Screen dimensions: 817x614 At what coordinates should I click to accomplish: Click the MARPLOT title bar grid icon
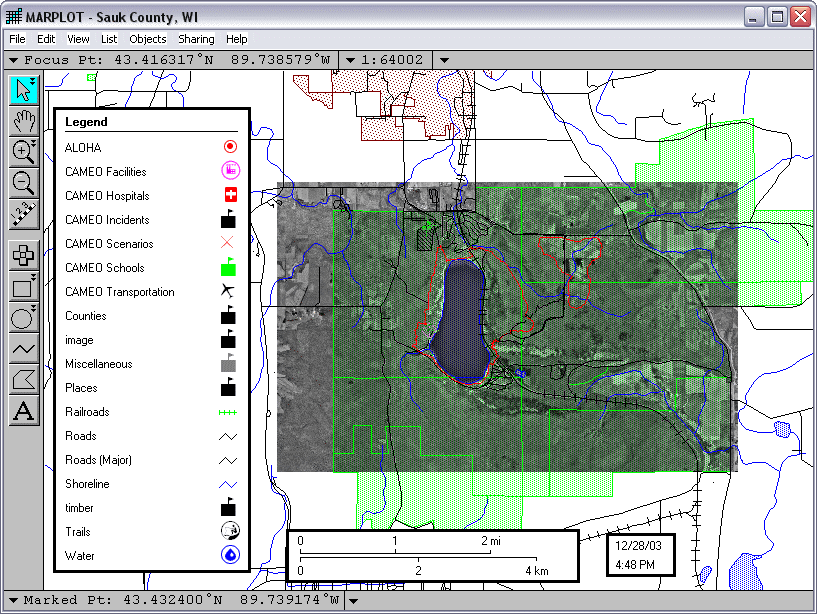(x=14, y=17)
